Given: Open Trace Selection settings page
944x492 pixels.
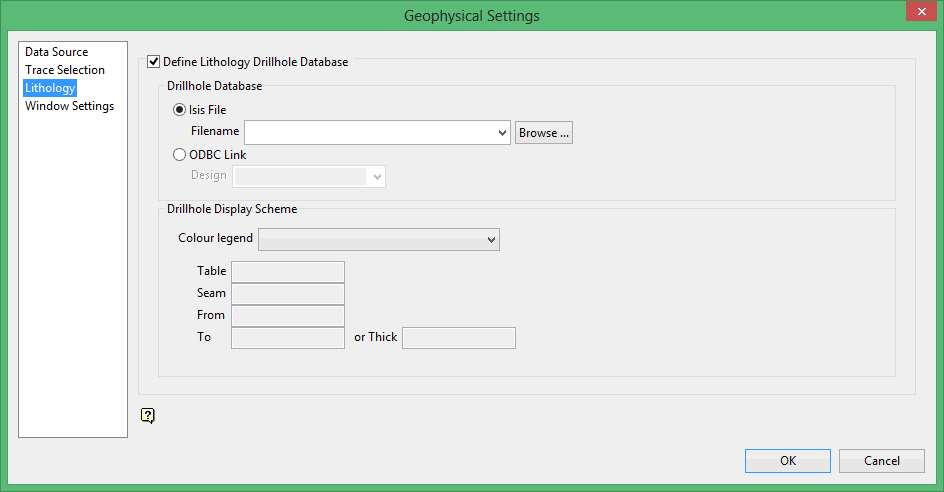Looking at the screenshot, I should (x=65, y=70).
